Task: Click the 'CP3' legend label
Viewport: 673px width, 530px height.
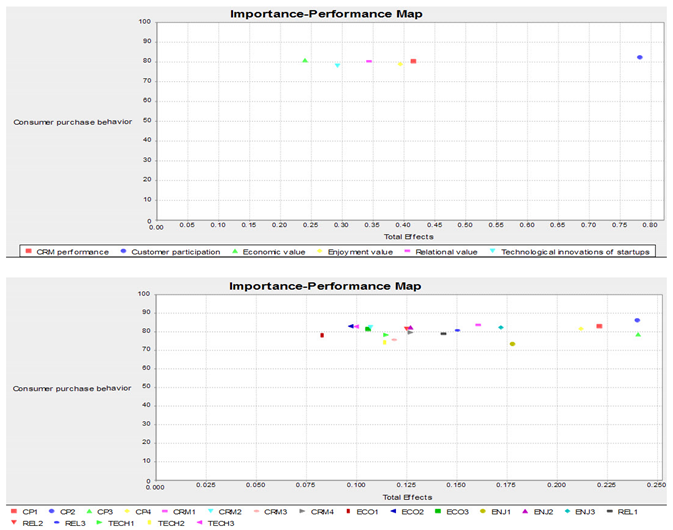Action: pyautogui.click(x=105, y=512)
